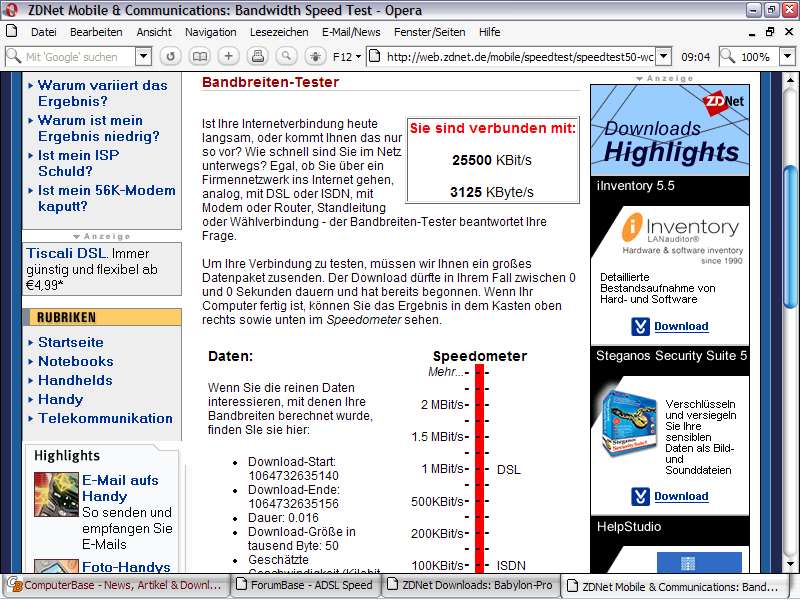Viewport: 800px width, 600px height.
Task: Open 'Ist mein ISP Schuld?' link
Action: pos(79,163)
